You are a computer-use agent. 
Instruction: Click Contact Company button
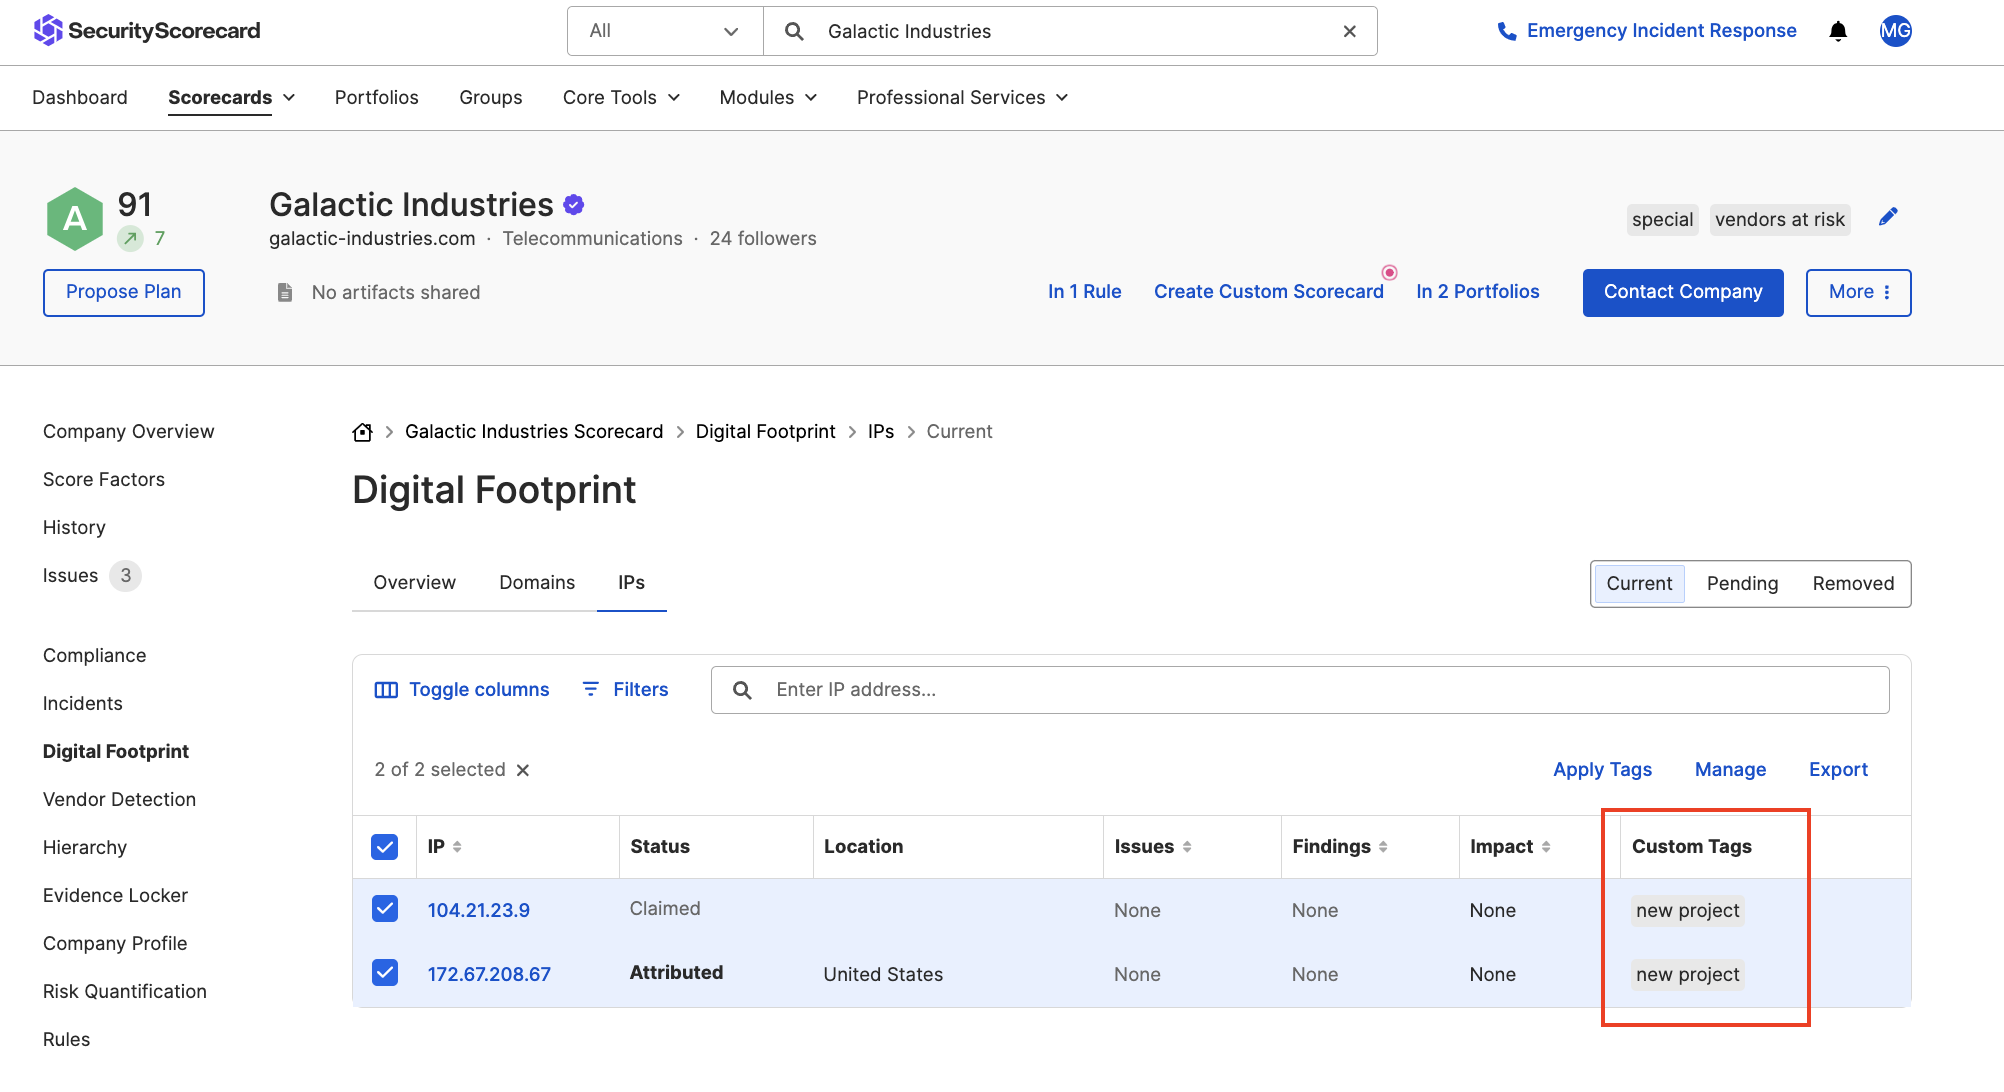click(x=1683, y=293)
